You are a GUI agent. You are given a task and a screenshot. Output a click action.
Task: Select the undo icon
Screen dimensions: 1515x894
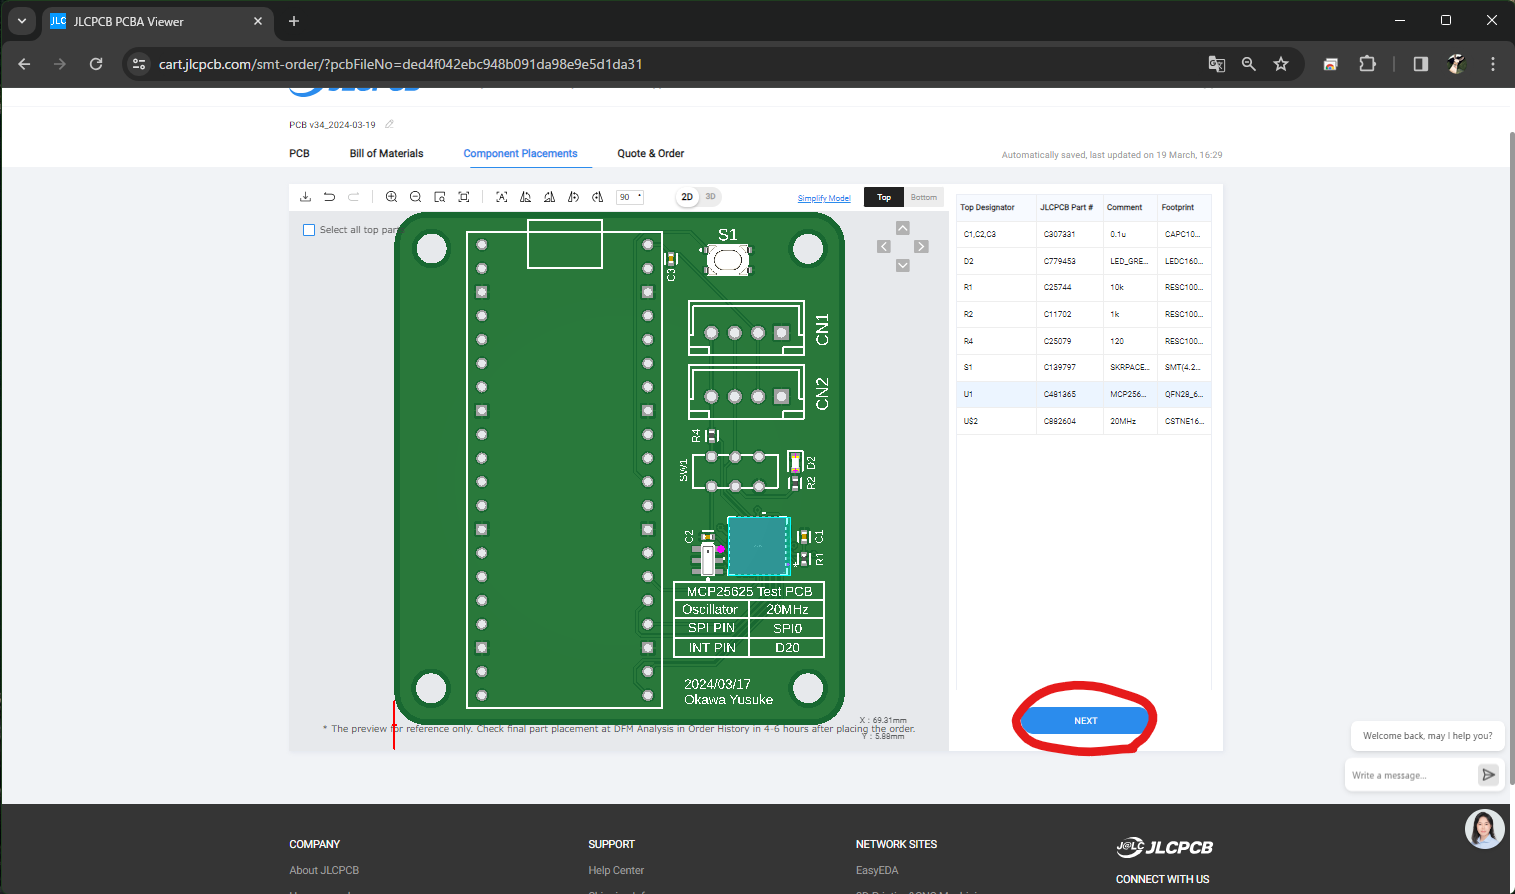point(329,196)
